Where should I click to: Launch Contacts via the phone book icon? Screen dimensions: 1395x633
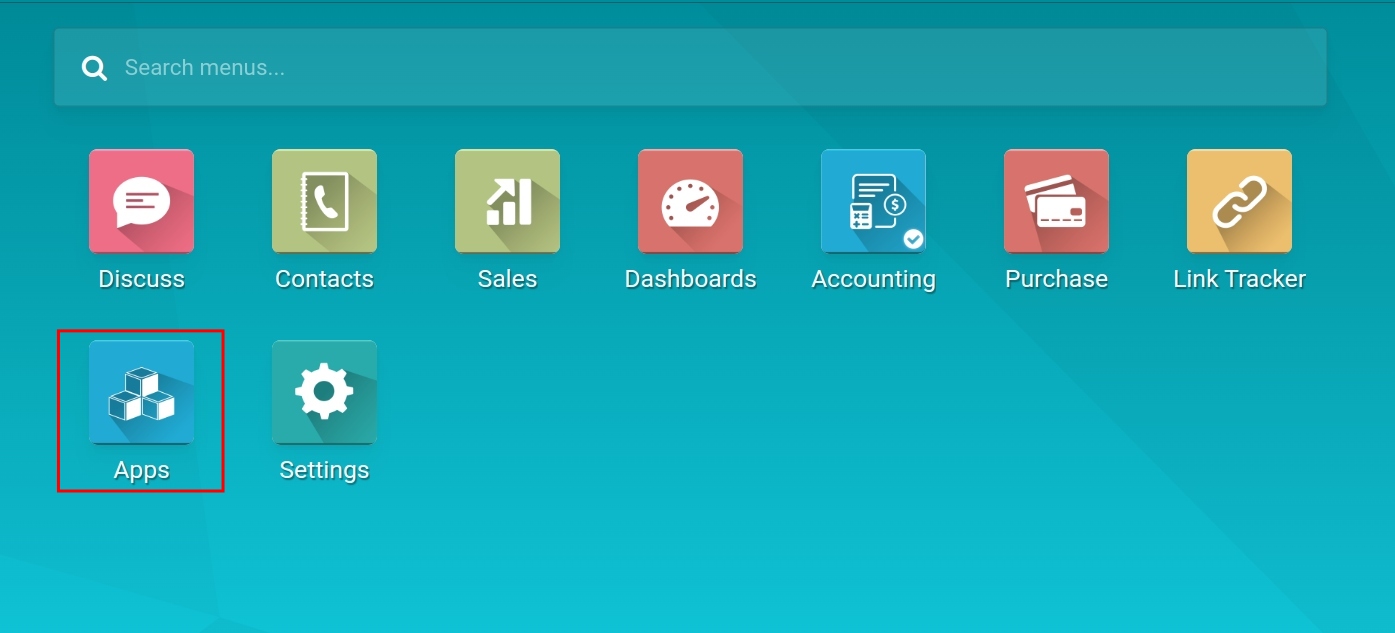[324, 201]
